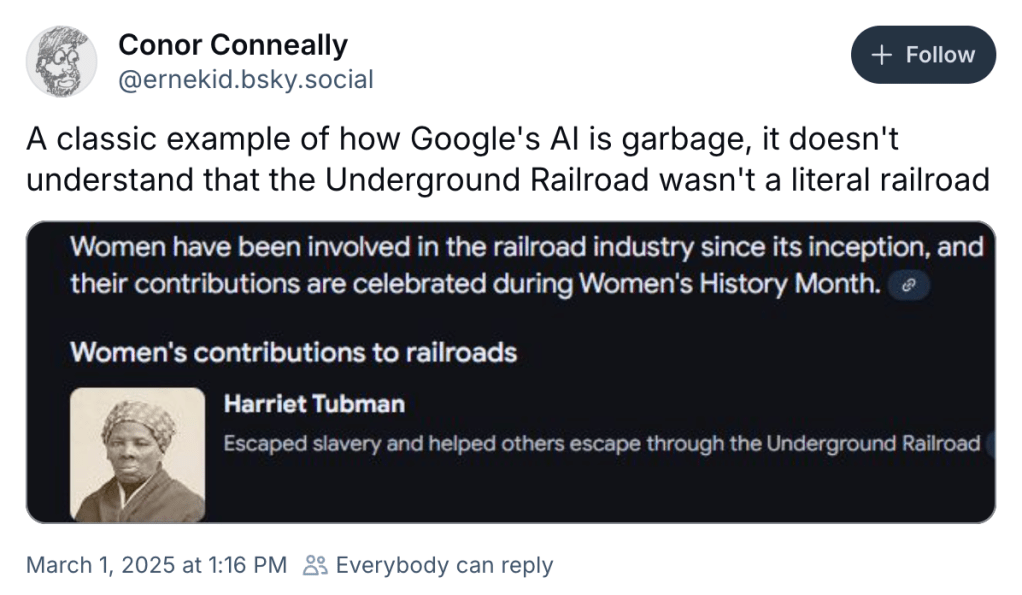The height and width of the screenshot is (595, 1022).
Task: Select the Harriet Tubman name heading
Action: tap(314, 404)
